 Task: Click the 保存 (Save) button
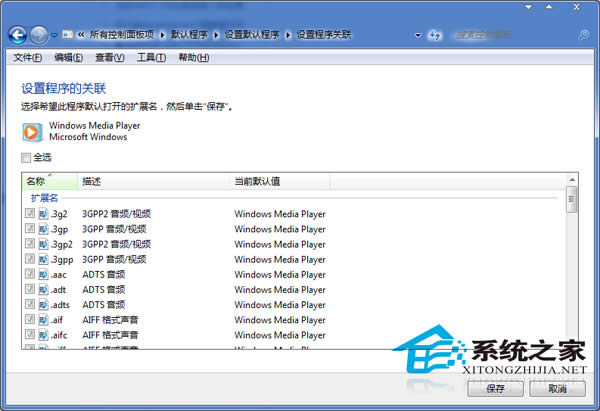pos(496,389)
